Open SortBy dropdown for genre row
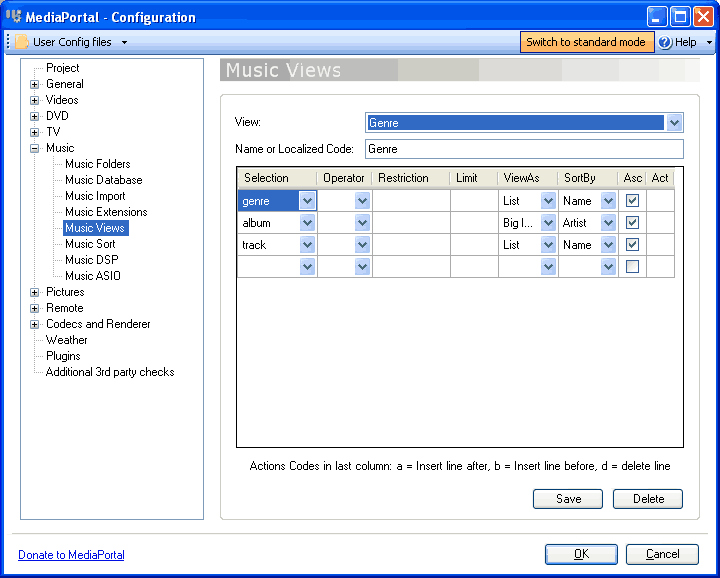Viewport: 720px width, 578px height. [608, 201]
